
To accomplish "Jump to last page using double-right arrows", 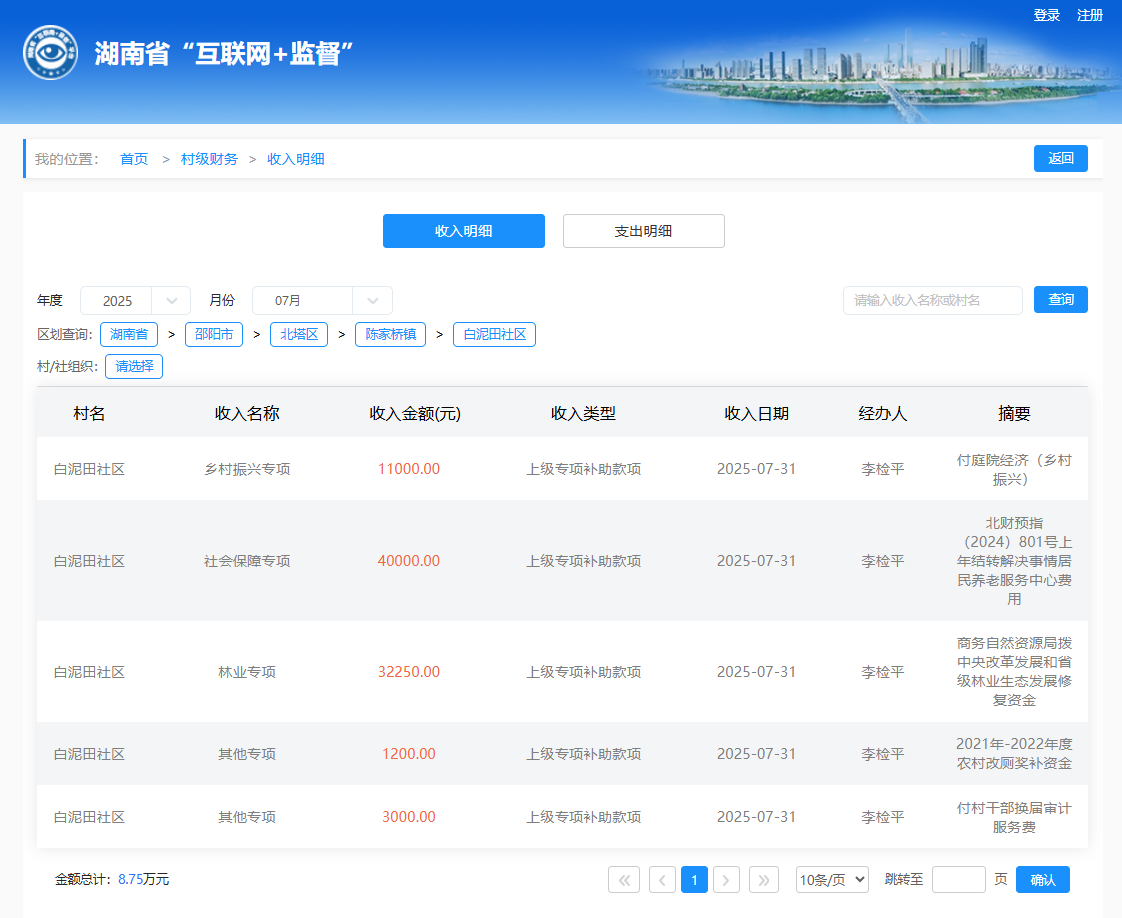I will (x=764, y=880).
